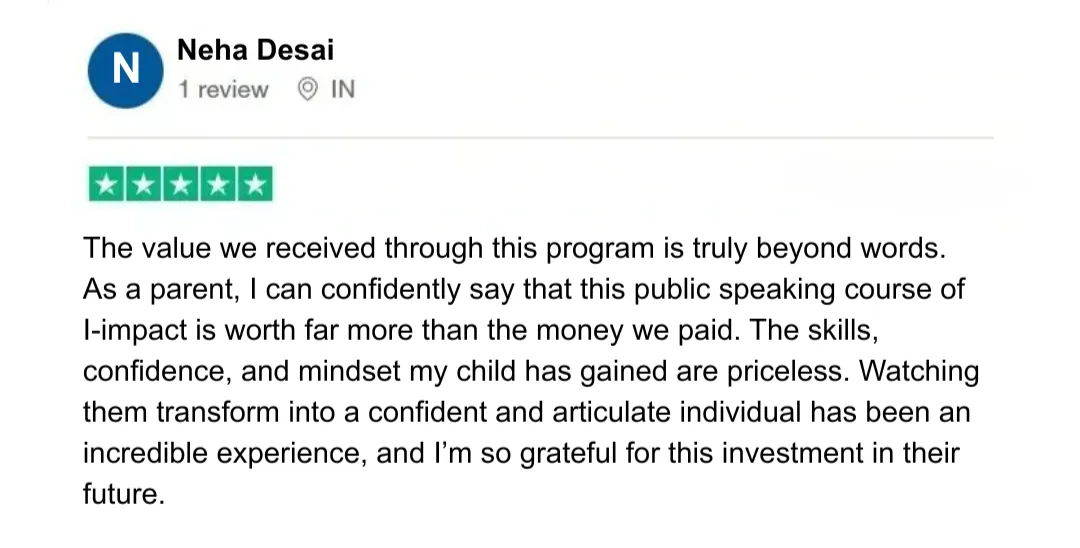Click the word "Watching" in the review

point(919,371)
